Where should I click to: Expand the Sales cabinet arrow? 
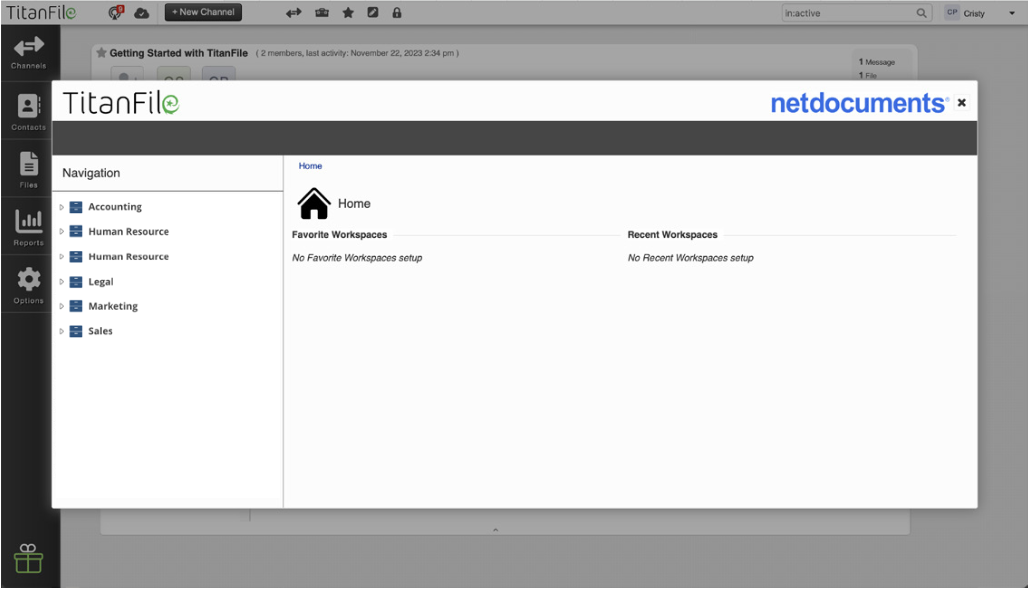[x=62, y=331]
